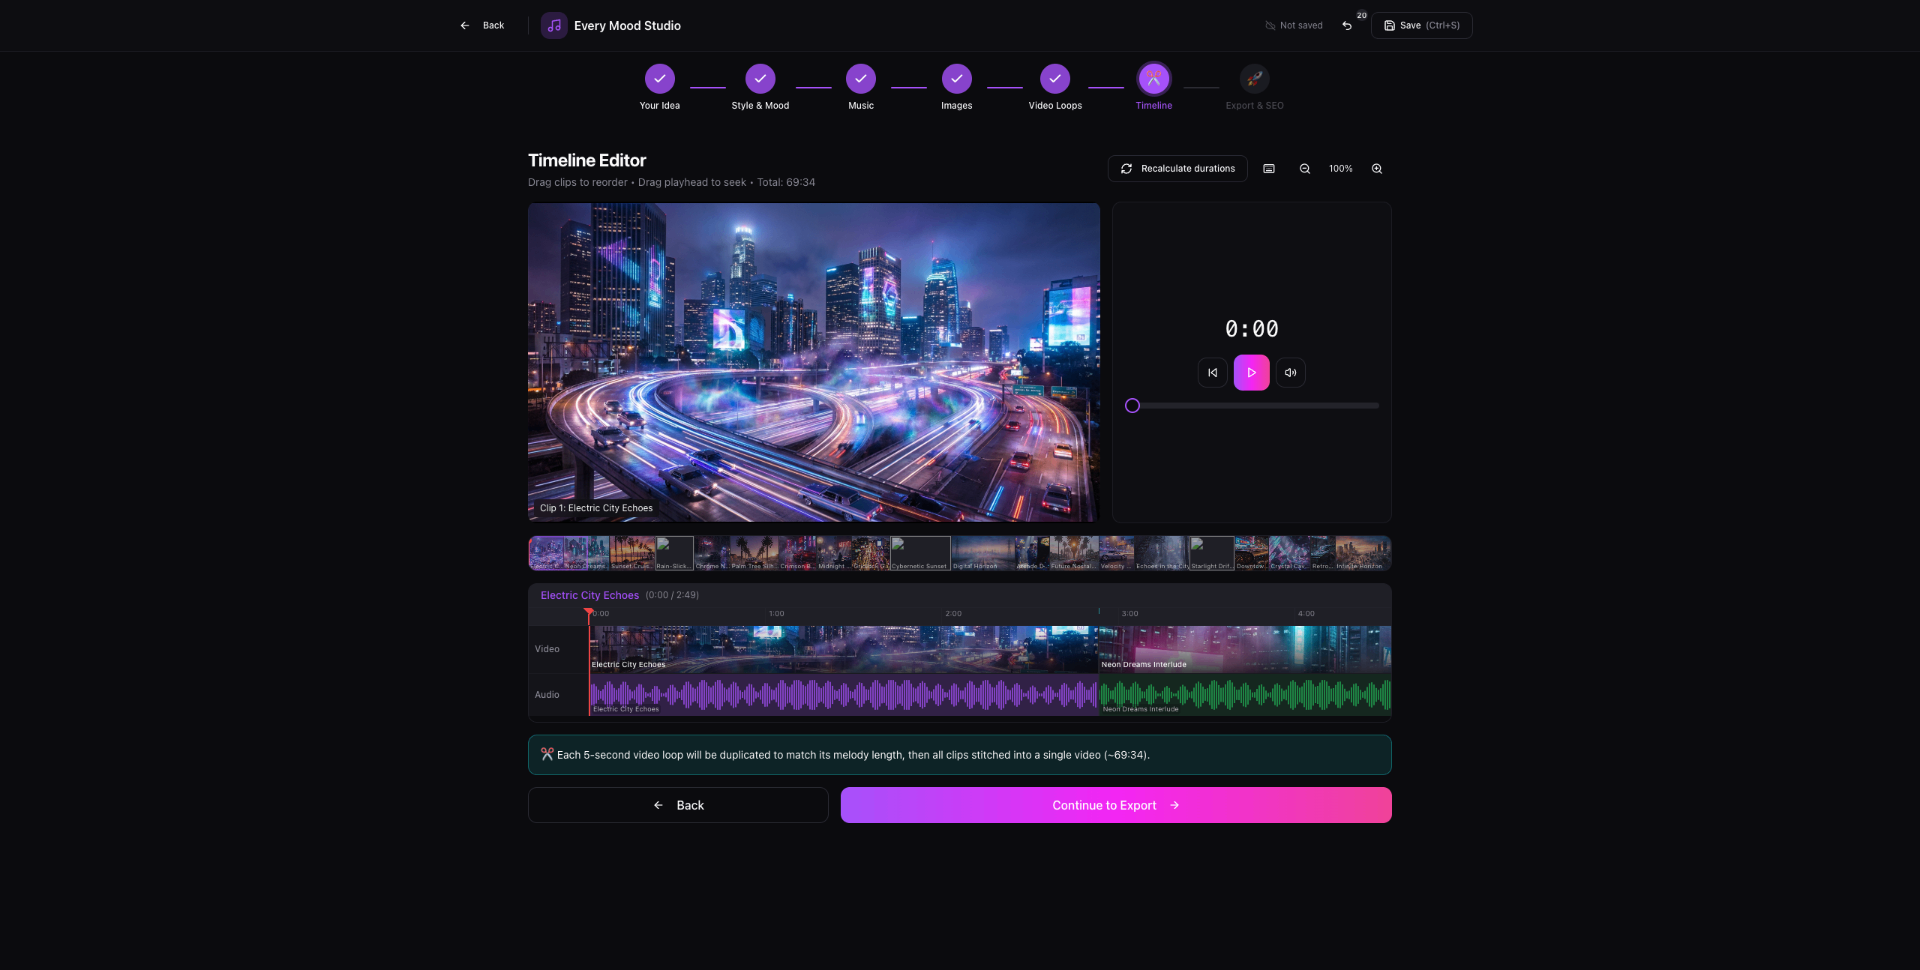The image size is (1920, 970).
Task: Click the 2:00 mark on timeline ruler
Action: (953, 614)
